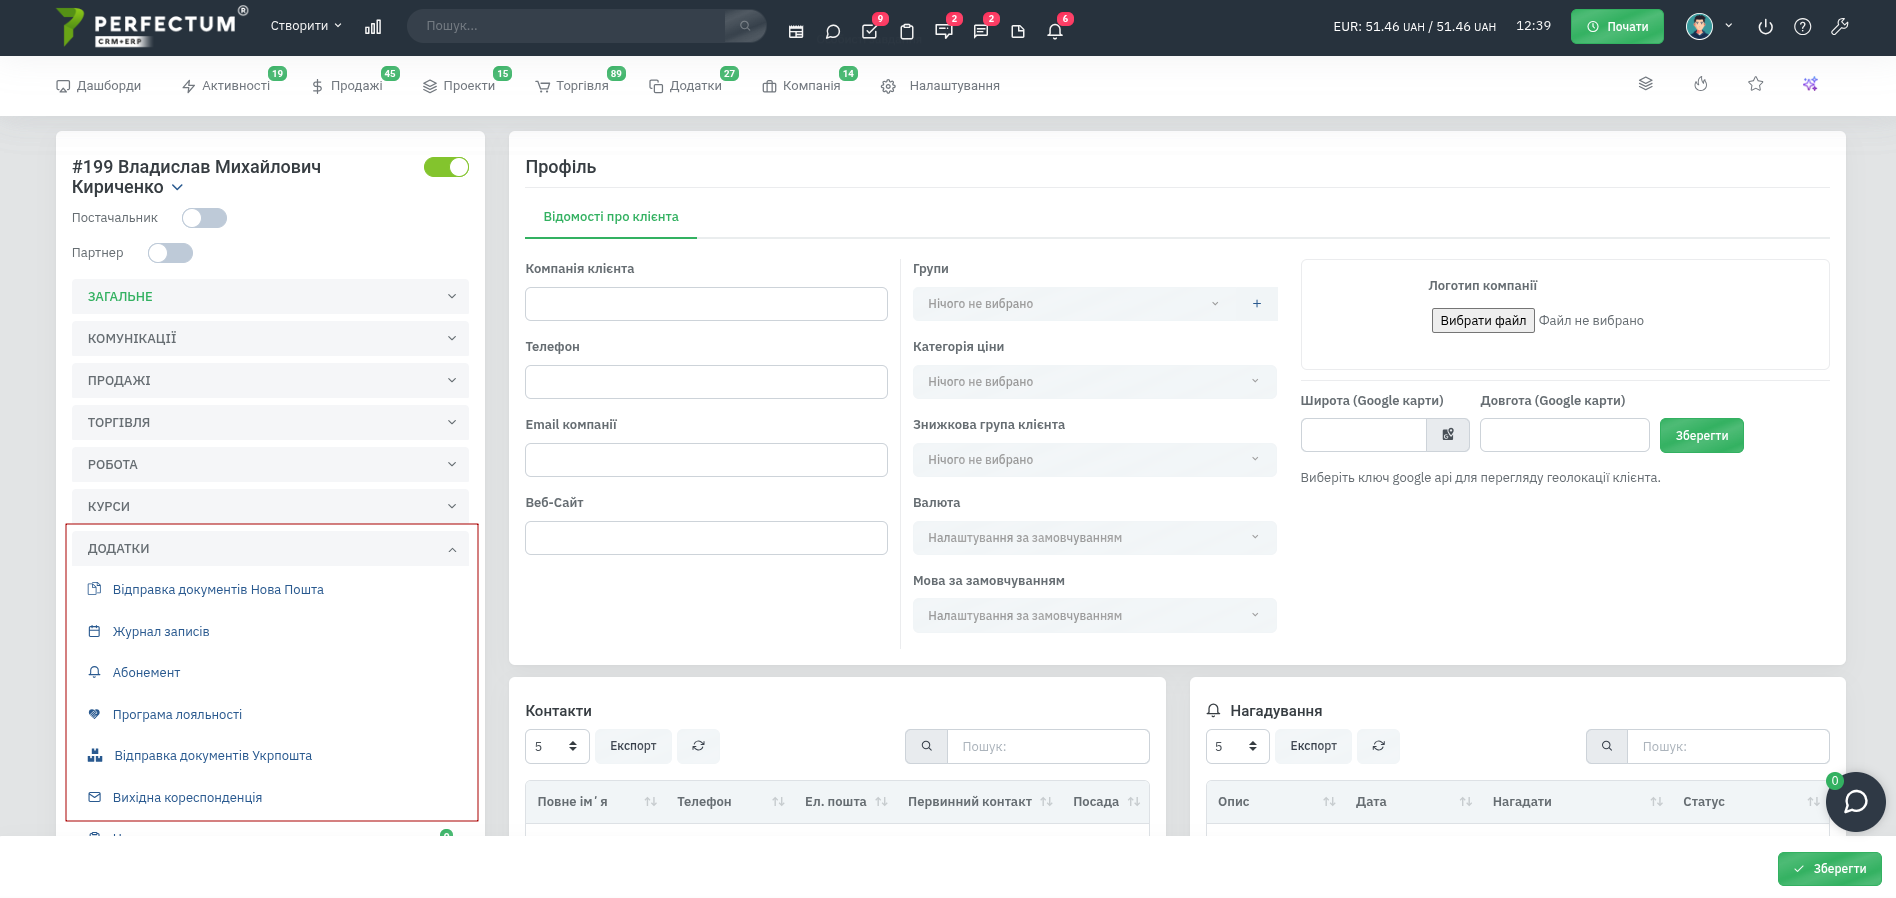Open the Продажі menu

pyautogui.click(x=347, y=86)
